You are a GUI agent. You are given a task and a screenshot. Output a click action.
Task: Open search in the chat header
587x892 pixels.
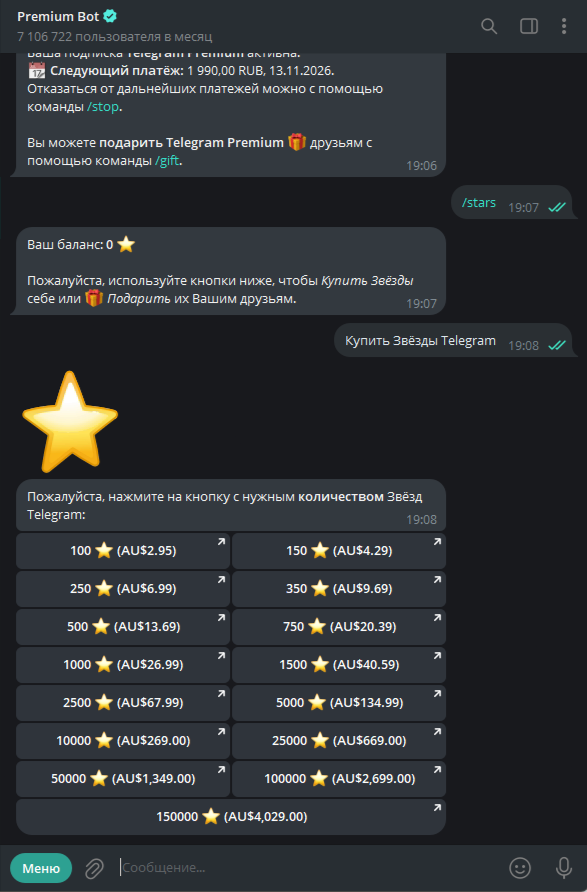pos(489,26)
